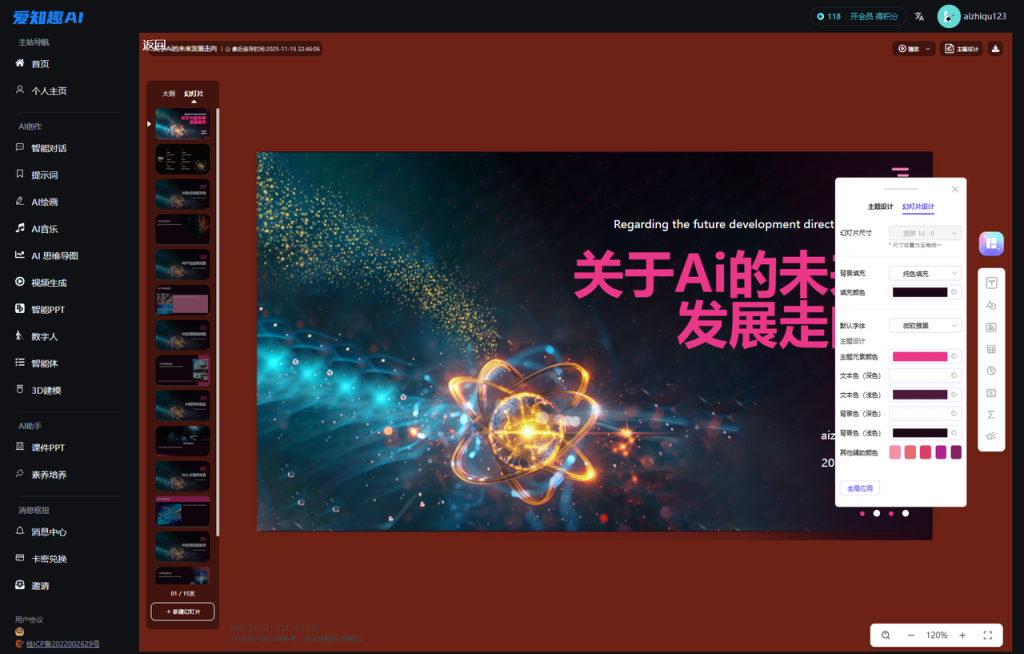Click the purple layout template icon

(x=991, y=244)
